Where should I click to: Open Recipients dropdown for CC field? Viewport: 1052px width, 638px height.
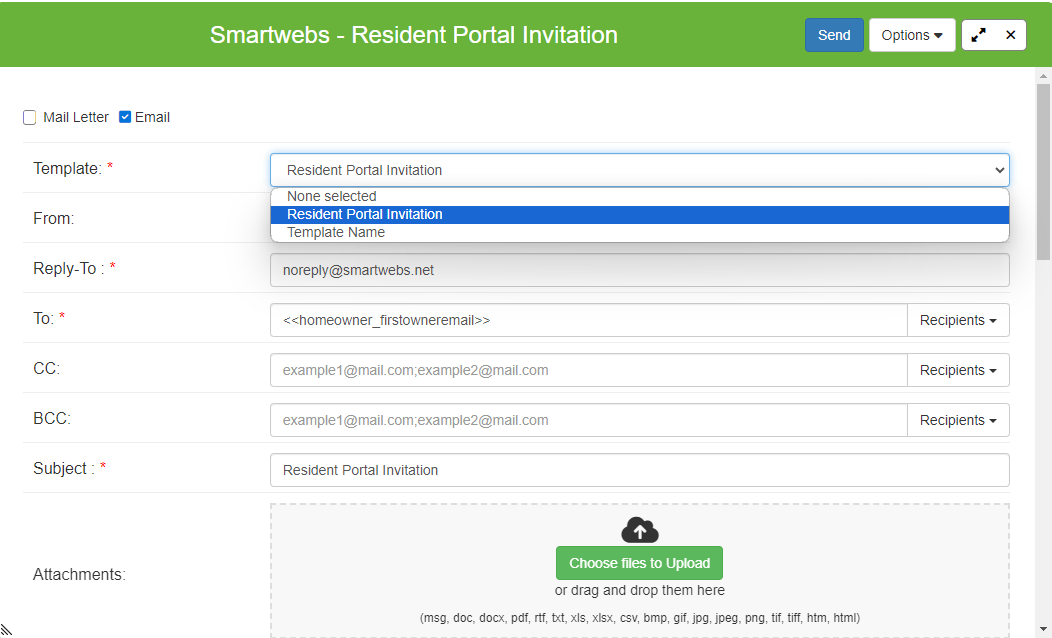coord(957,370)
